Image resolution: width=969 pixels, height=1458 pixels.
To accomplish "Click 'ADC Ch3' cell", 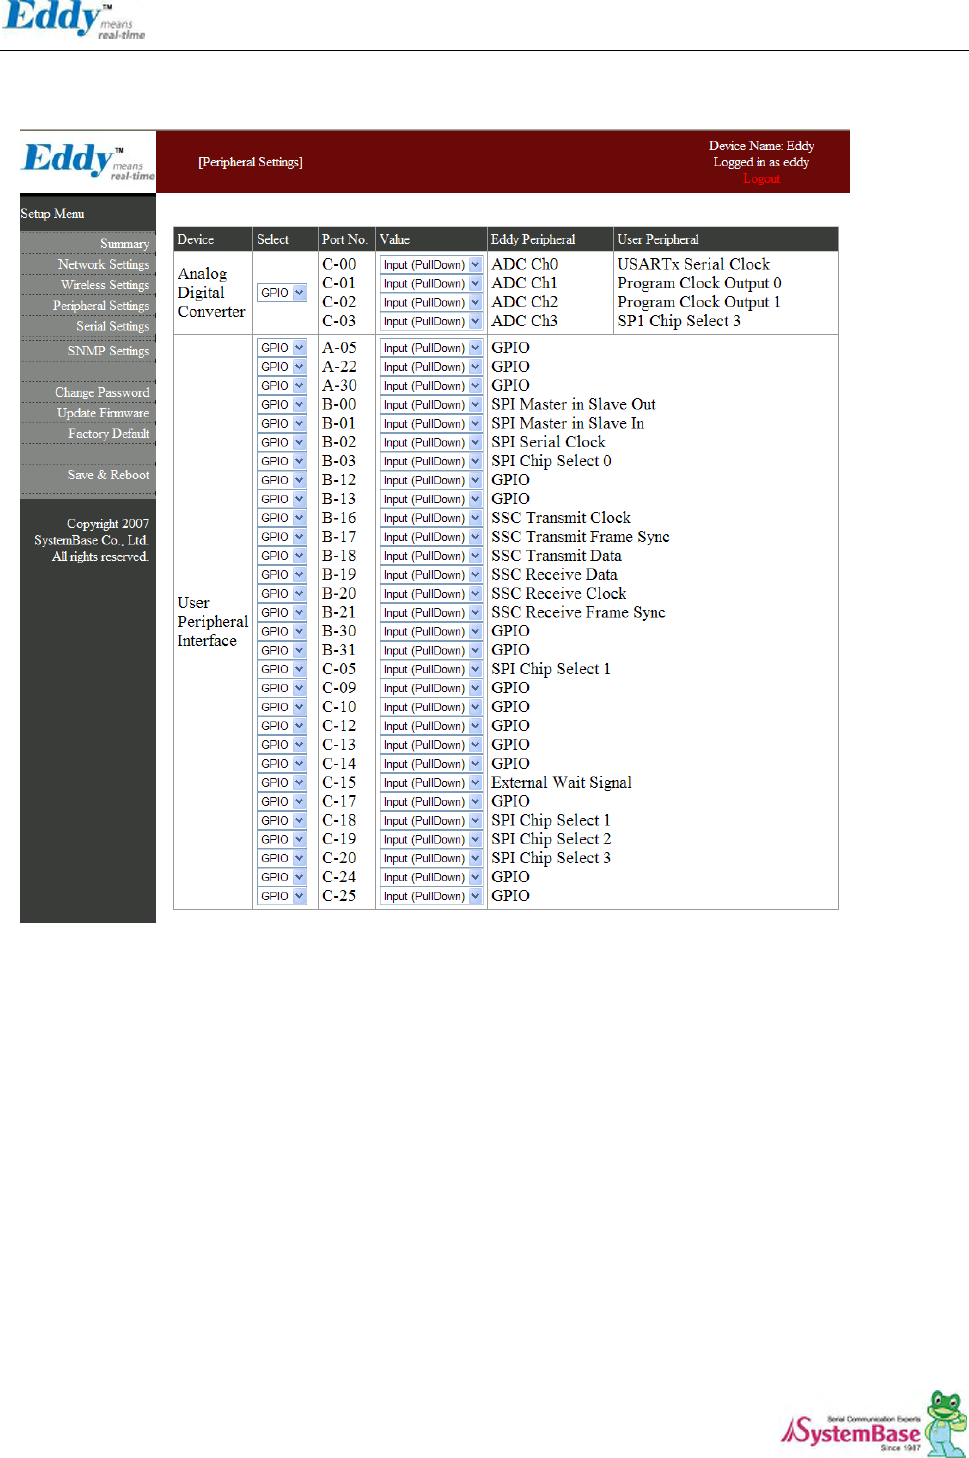I will click(x=524, y=321).
